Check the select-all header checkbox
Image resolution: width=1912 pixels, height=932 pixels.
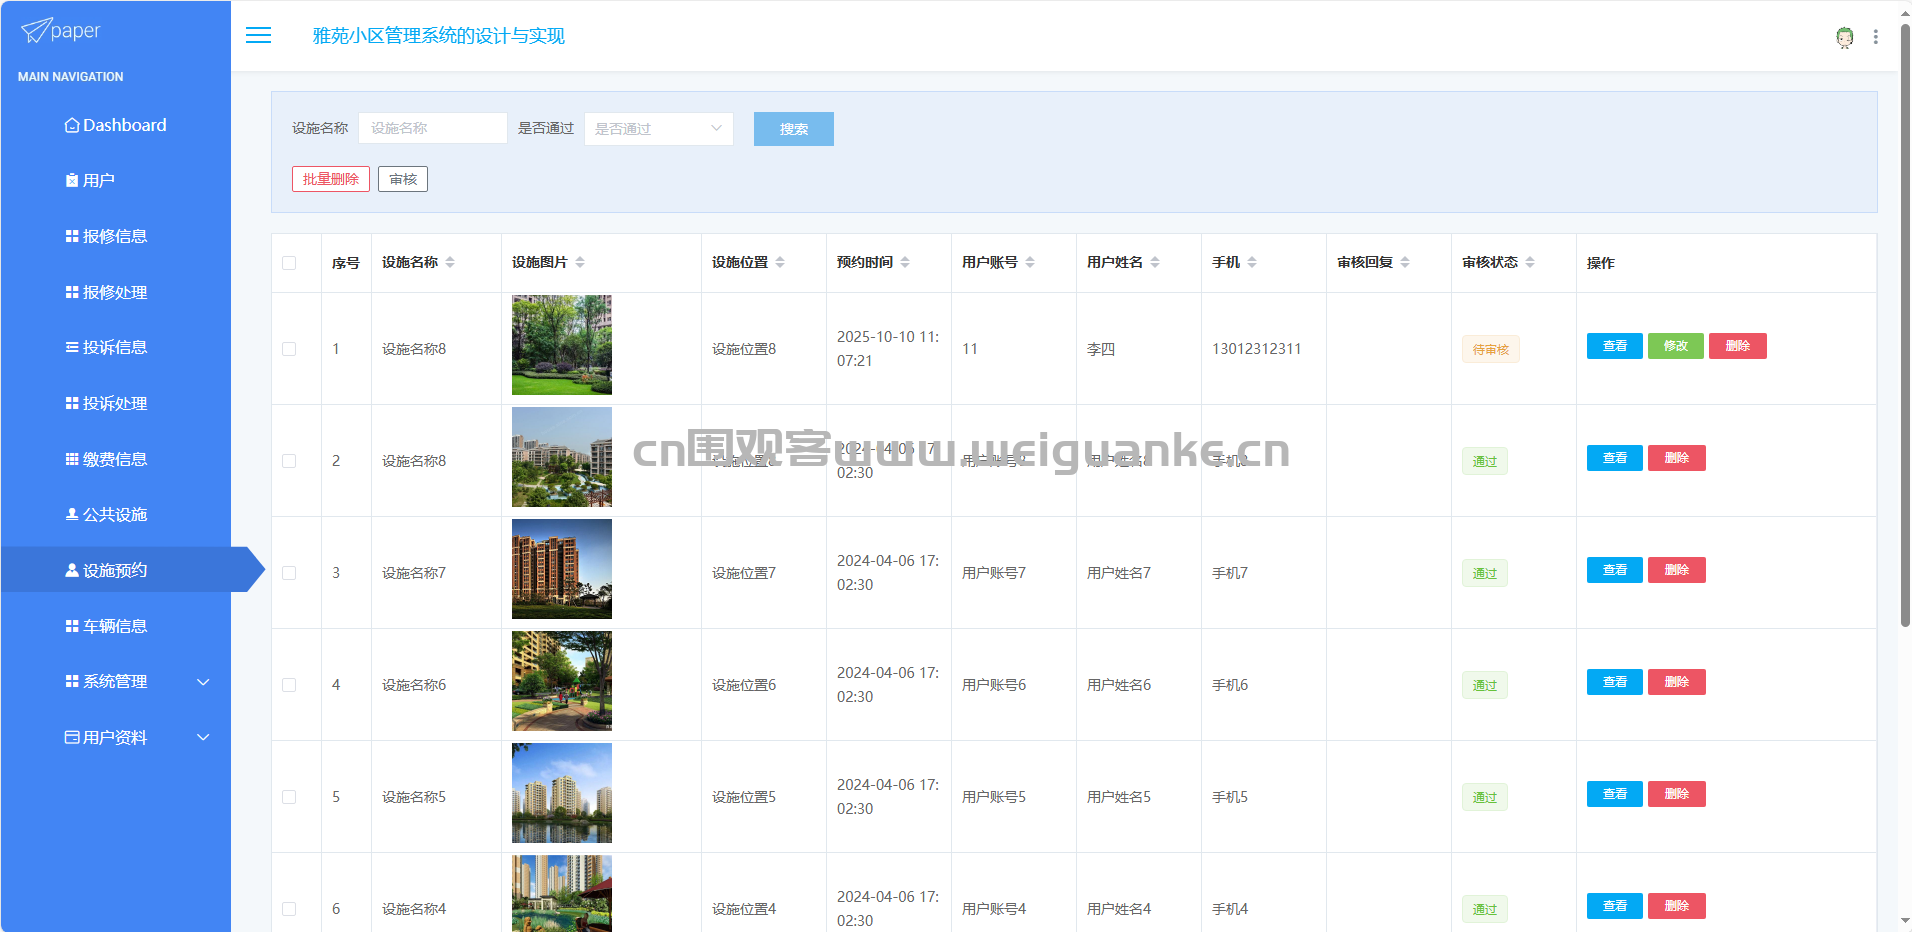tap(289, 263)
